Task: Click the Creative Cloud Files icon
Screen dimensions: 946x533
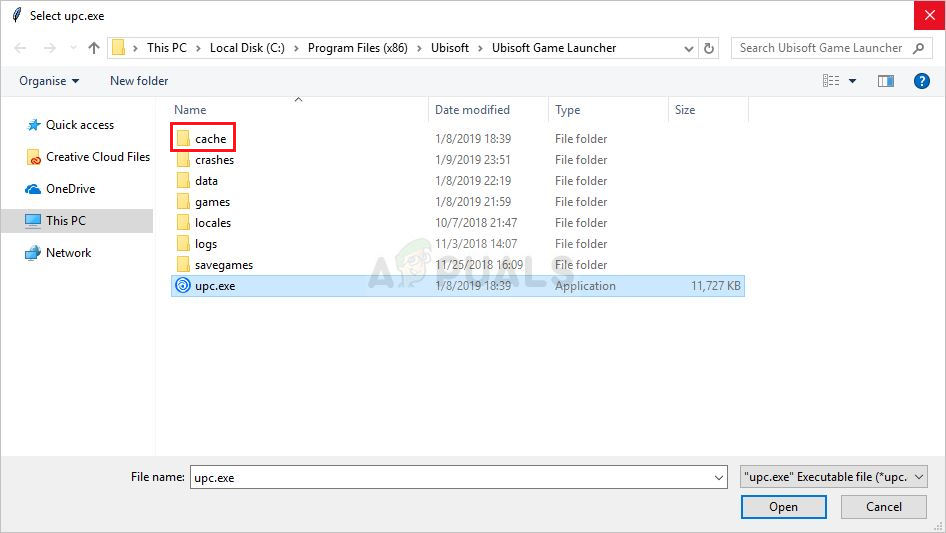Action: (x=34, y=157)
